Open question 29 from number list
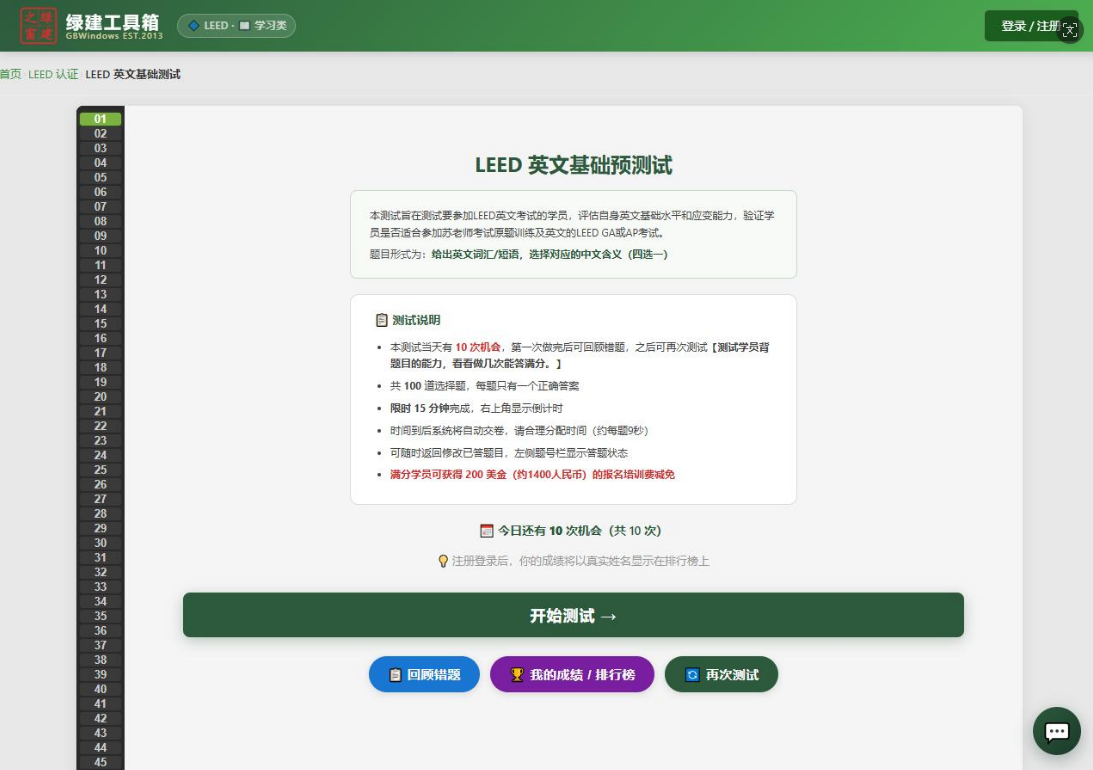This screenshot has height=770, width=1093. (100, 529)
